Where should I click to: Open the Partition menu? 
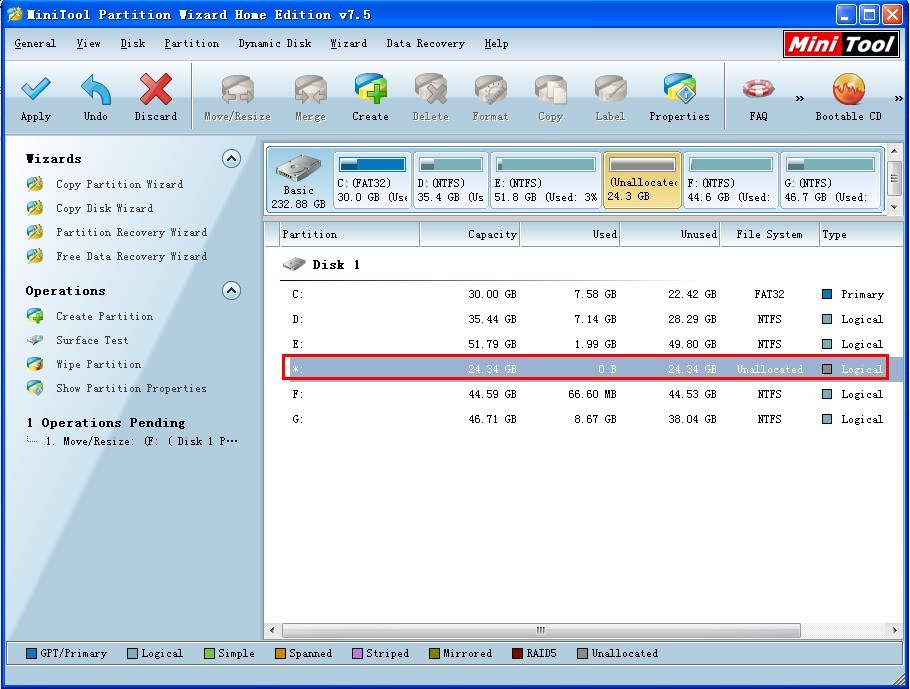click(x=192, y=44)
